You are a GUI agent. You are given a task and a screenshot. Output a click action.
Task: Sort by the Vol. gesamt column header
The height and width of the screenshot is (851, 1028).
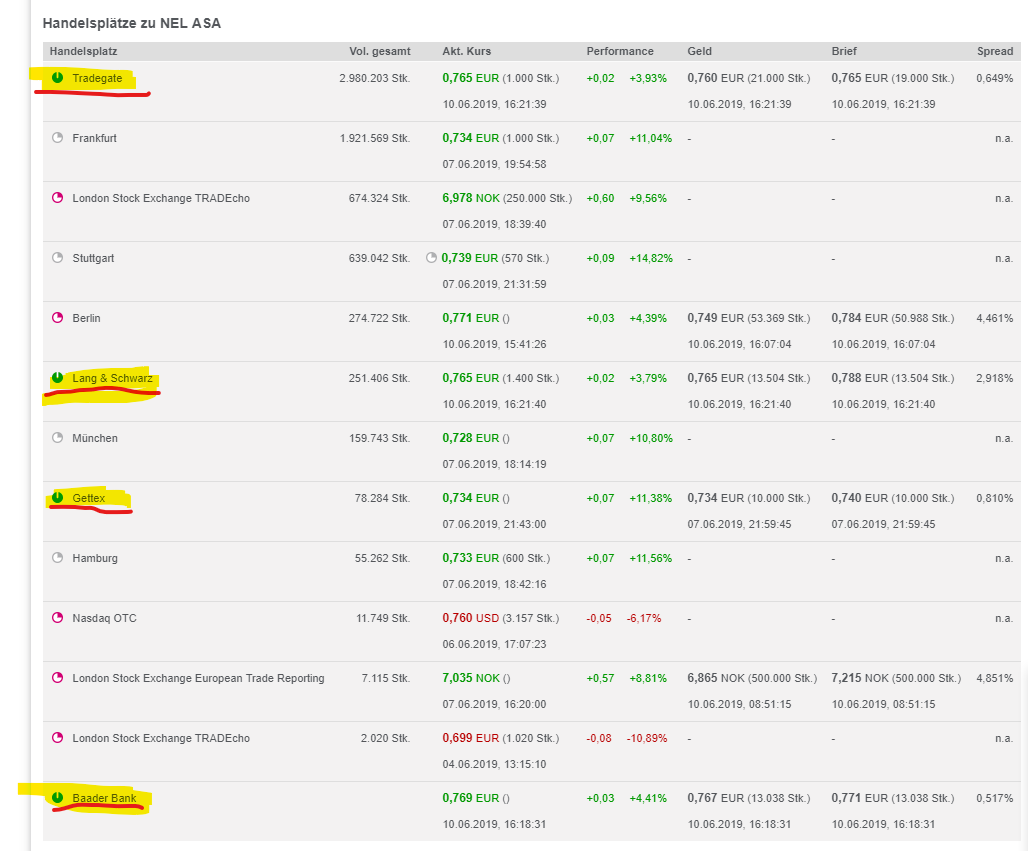[379, 51]
